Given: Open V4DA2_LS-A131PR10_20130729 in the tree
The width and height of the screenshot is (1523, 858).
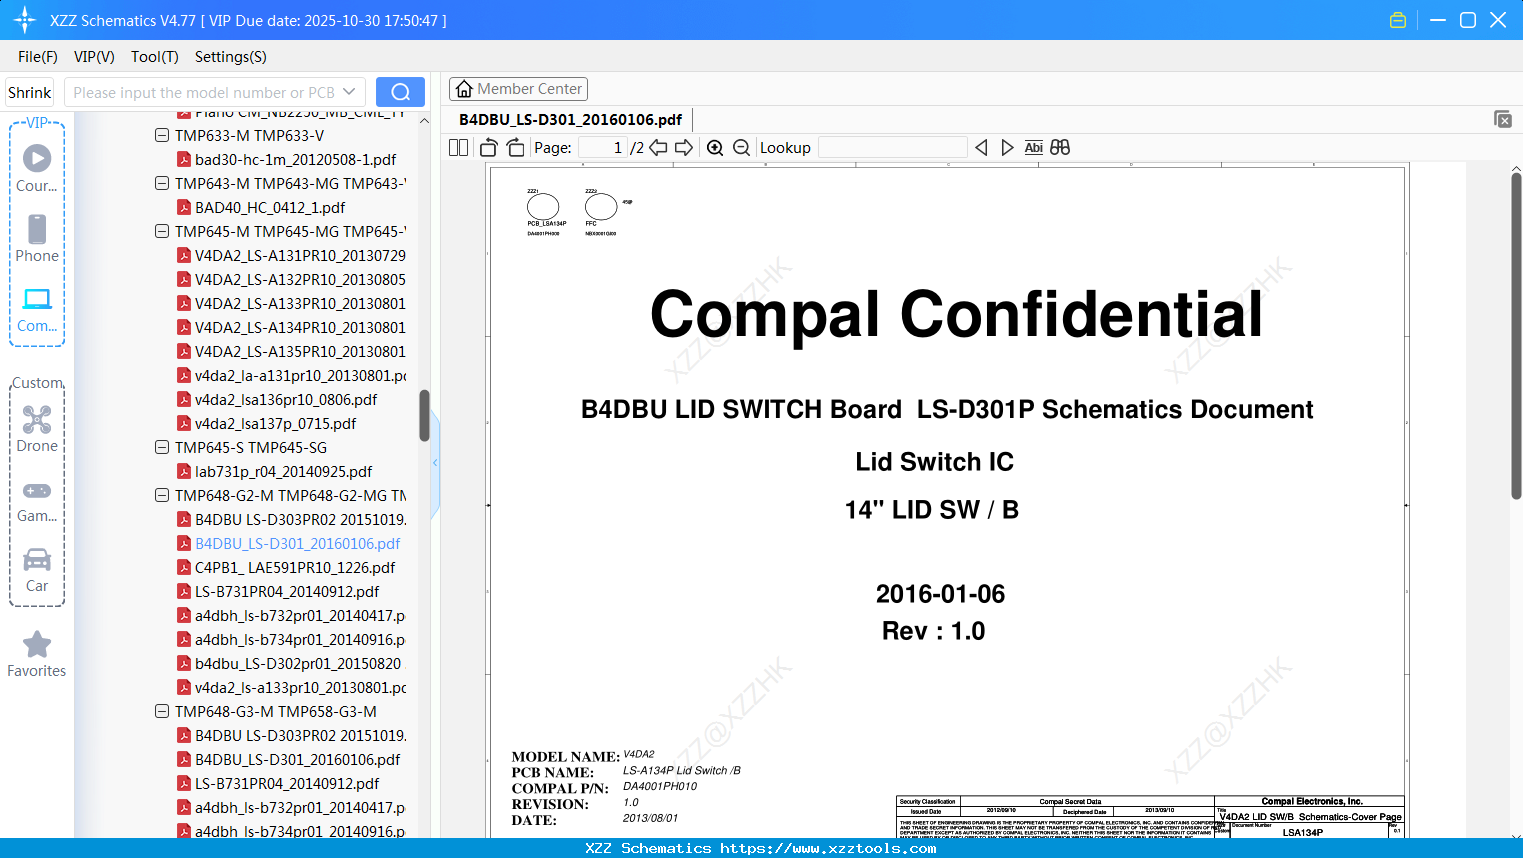Looking at the screenshot, I should [x=300, y=255].
